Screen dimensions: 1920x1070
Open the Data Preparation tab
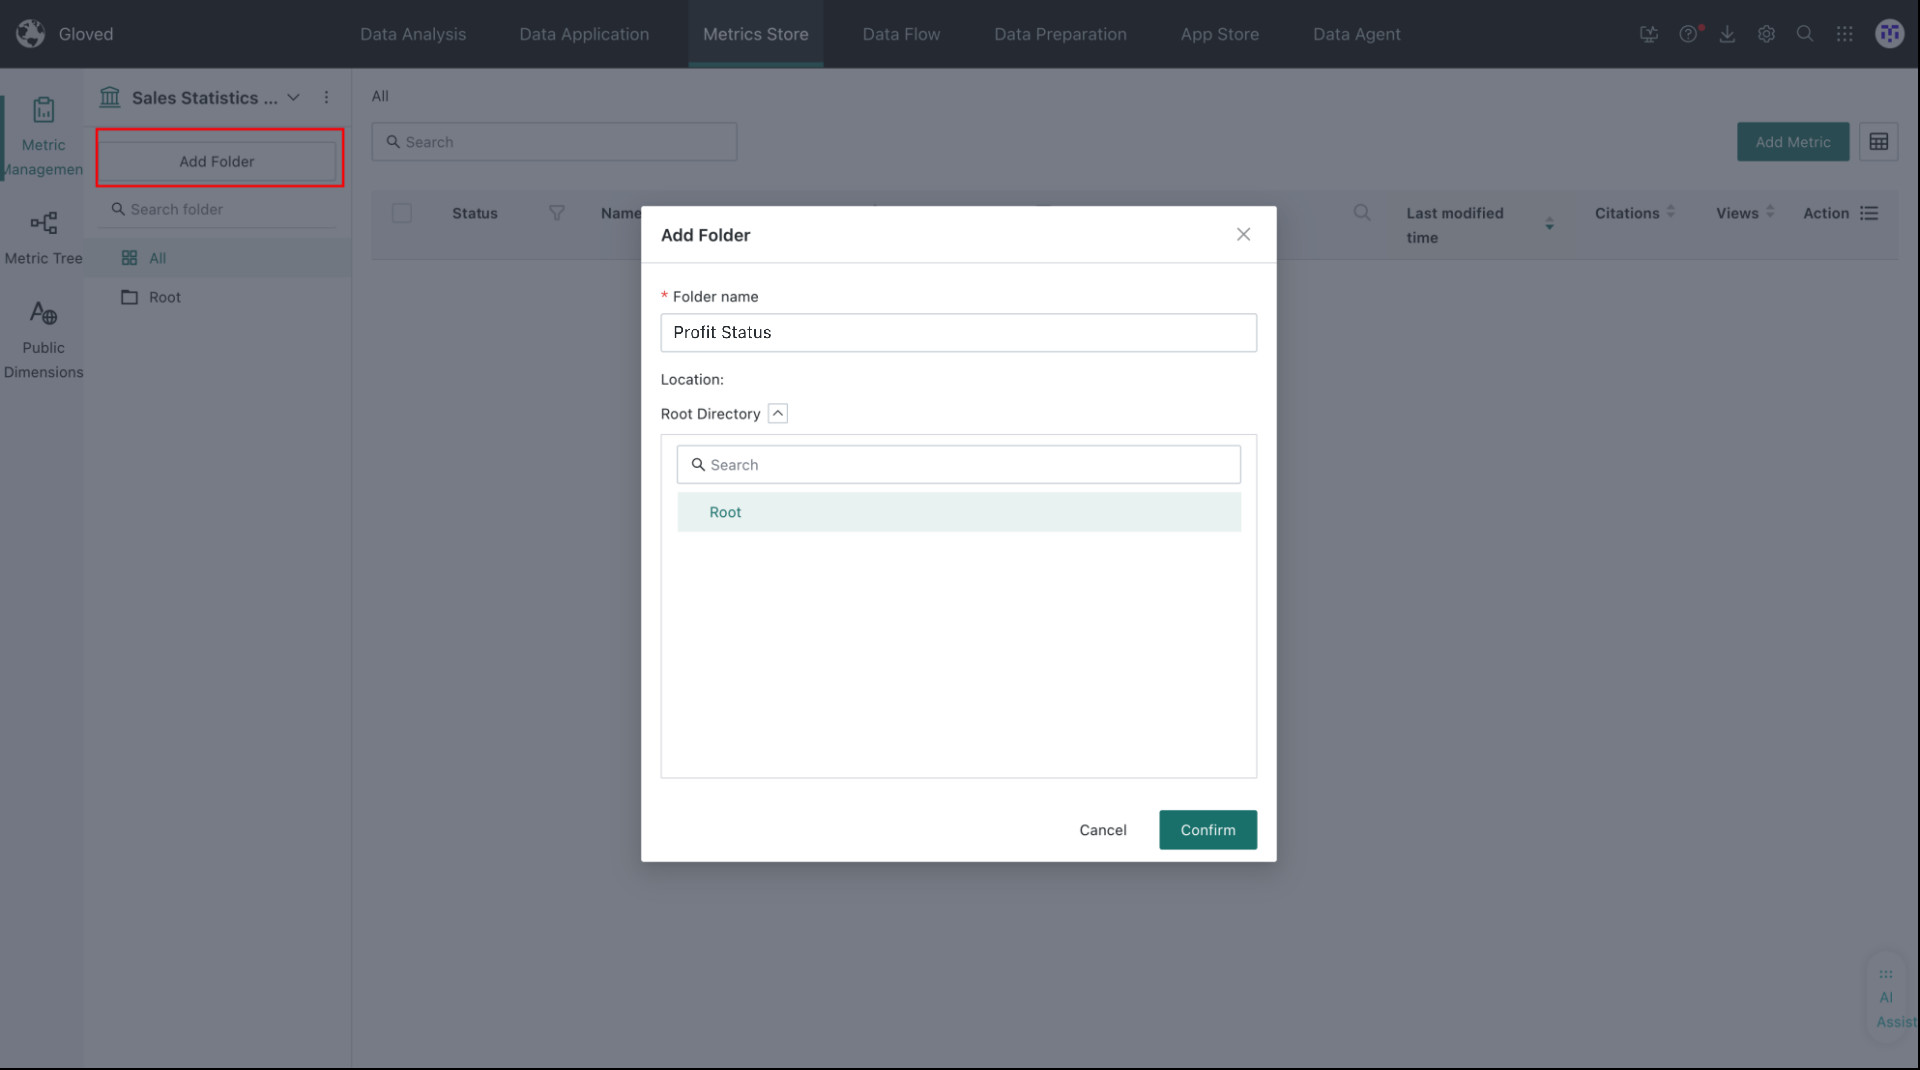coord(1060,34)
